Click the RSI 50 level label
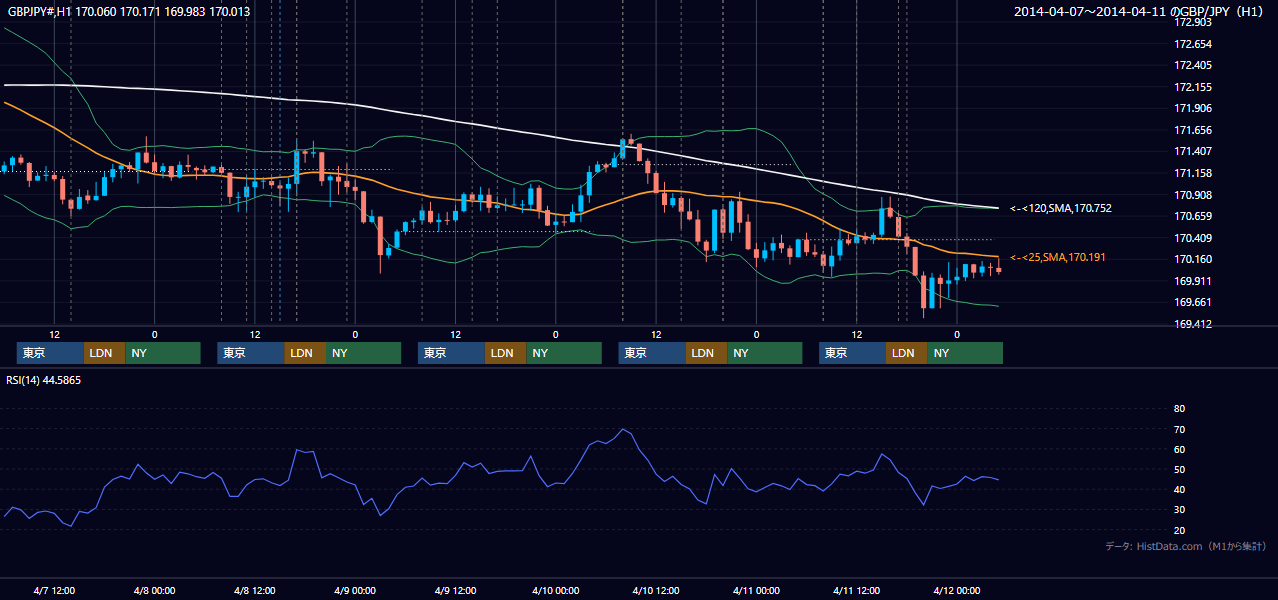The image size is (1278, 600). (x=1179, y=469)
